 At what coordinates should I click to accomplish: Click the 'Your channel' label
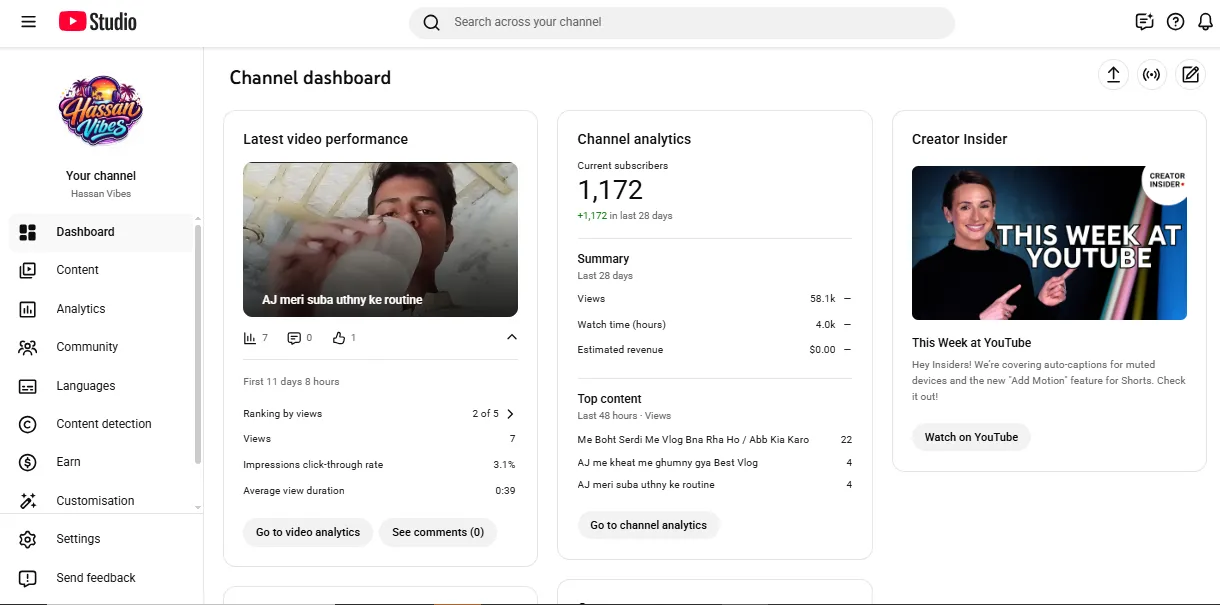pyautogui.click(x=101, y=176)
